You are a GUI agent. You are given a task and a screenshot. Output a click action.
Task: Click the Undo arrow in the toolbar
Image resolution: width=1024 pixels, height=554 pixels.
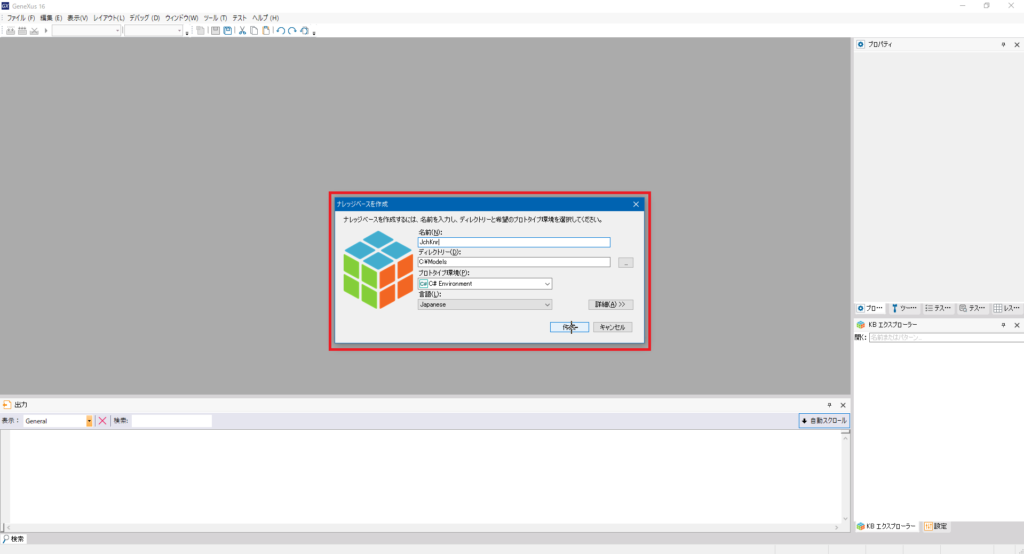pyautogui.click(x=281, y=31)
